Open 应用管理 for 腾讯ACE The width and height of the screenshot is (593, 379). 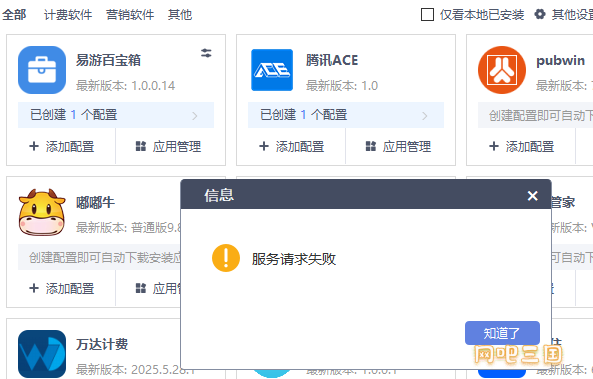(x=398, y=146)
